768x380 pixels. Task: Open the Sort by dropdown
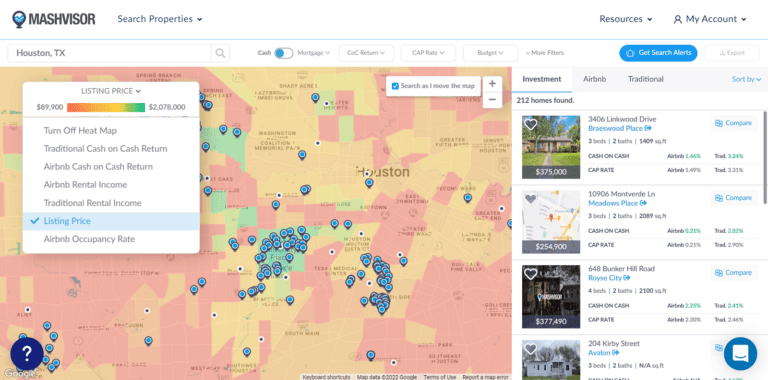(x=746, y=79)
